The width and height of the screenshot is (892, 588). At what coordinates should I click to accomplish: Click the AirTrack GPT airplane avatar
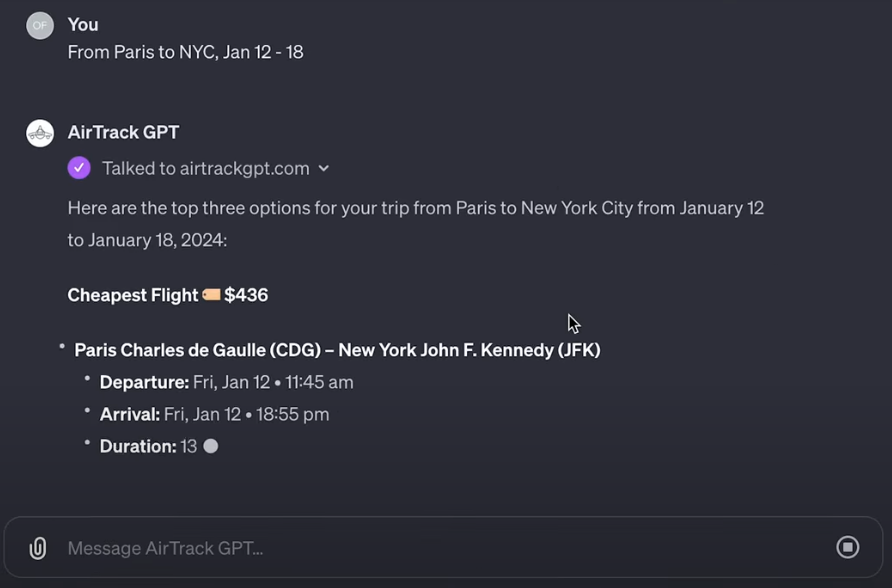pyautogui.click(x=40, y=133)
